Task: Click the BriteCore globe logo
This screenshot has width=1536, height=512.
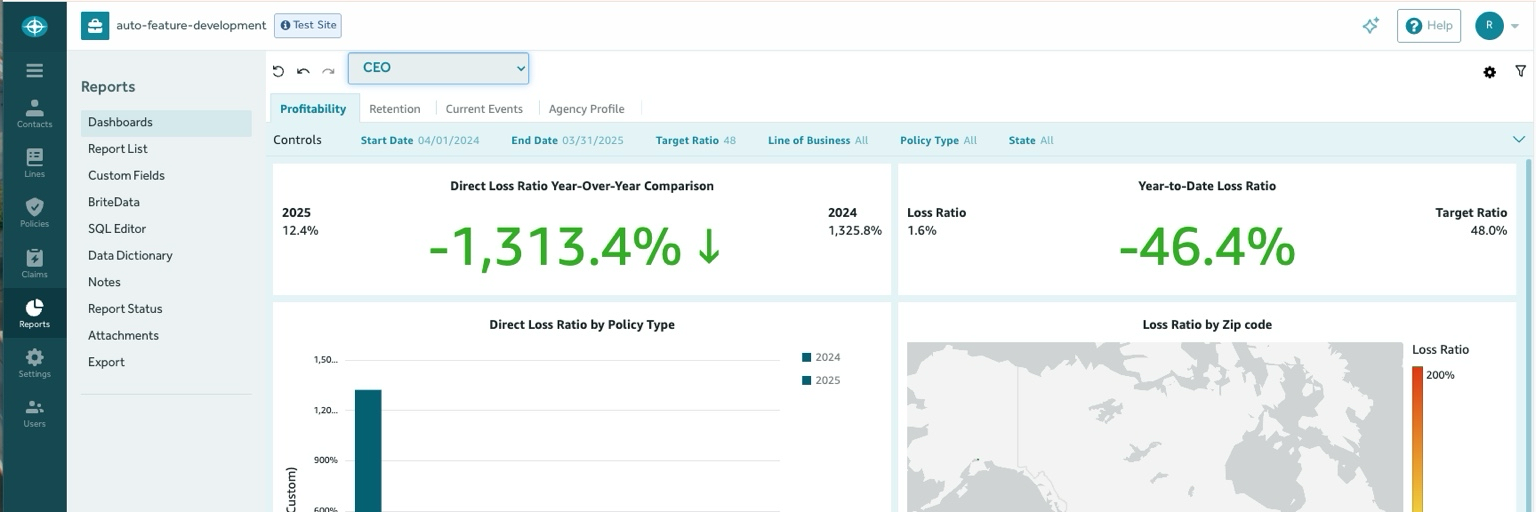Action: (x=34, y=26)
